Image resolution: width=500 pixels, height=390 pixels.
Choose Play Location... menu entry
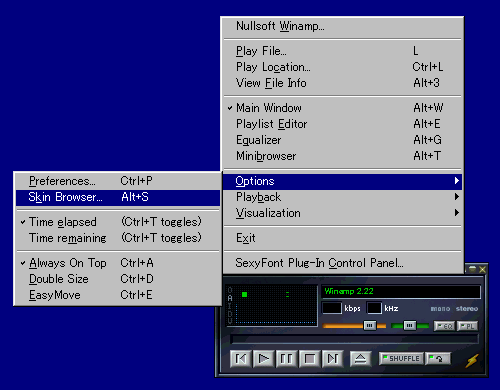(343, 67)
